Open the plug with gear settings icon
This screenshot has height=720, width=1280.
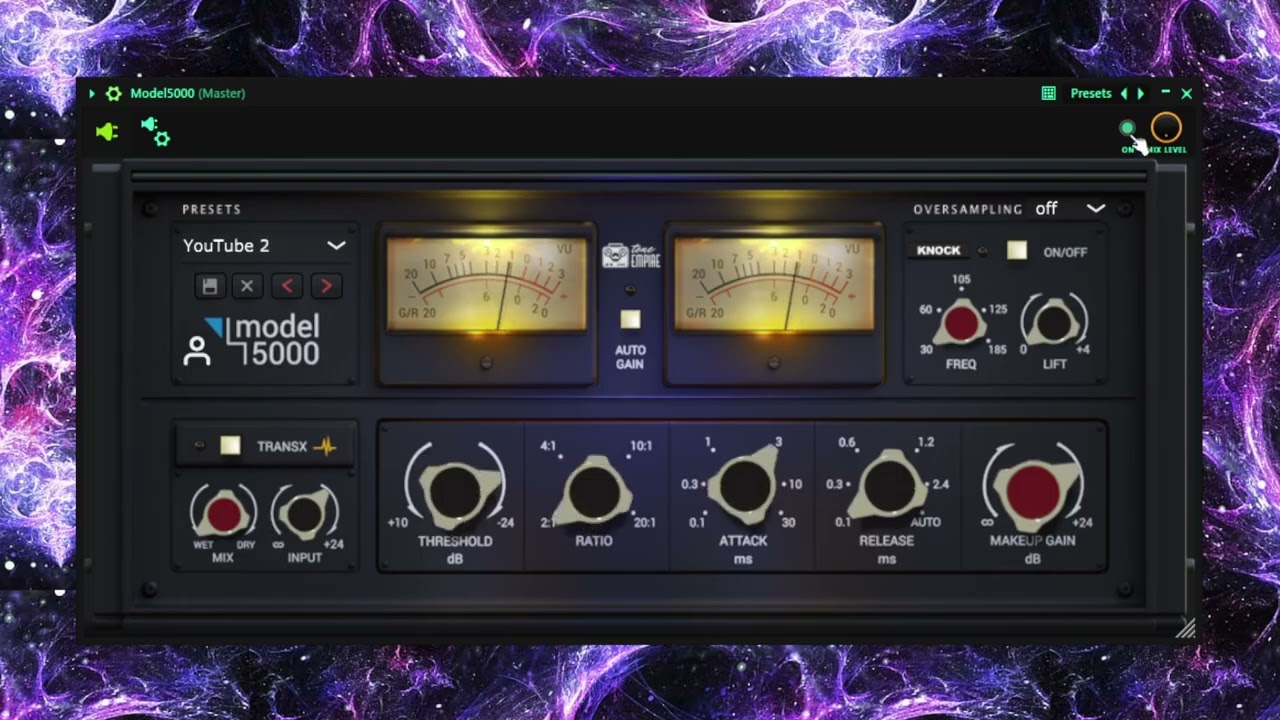155,132
